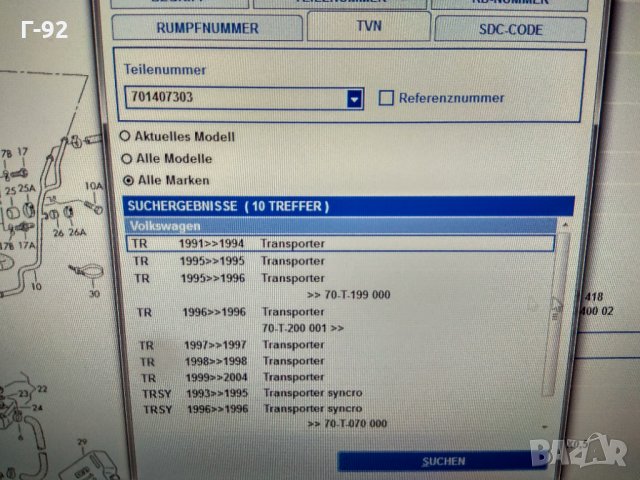The image size is (640, 480).
Task: Click the Volkswagen brand group header
Action: point(340,226)
